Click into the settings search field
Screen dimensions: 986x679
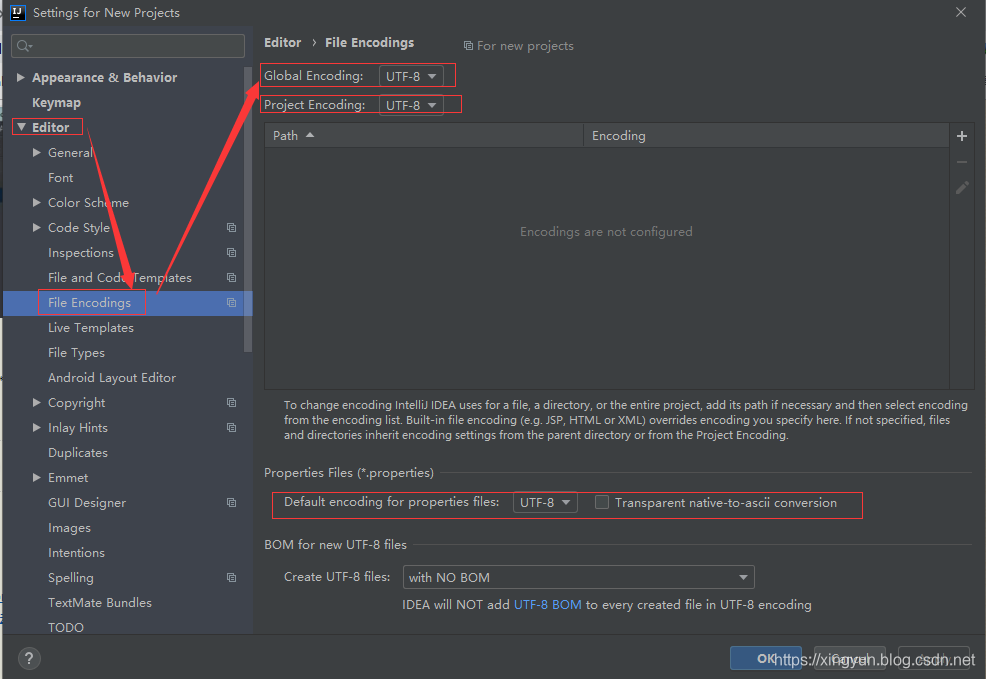(128, 46)
